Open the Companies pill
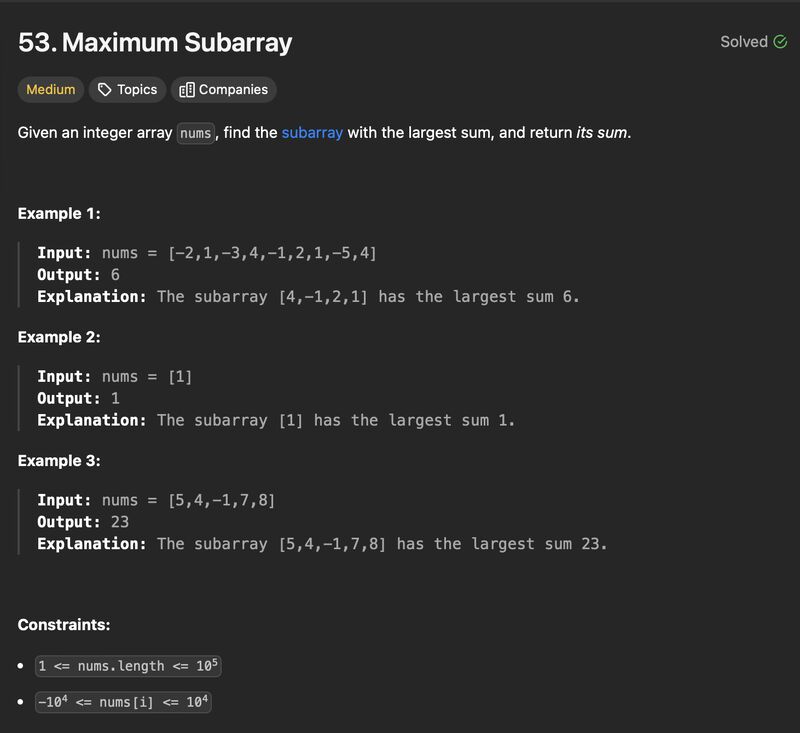 click(223, 90)
